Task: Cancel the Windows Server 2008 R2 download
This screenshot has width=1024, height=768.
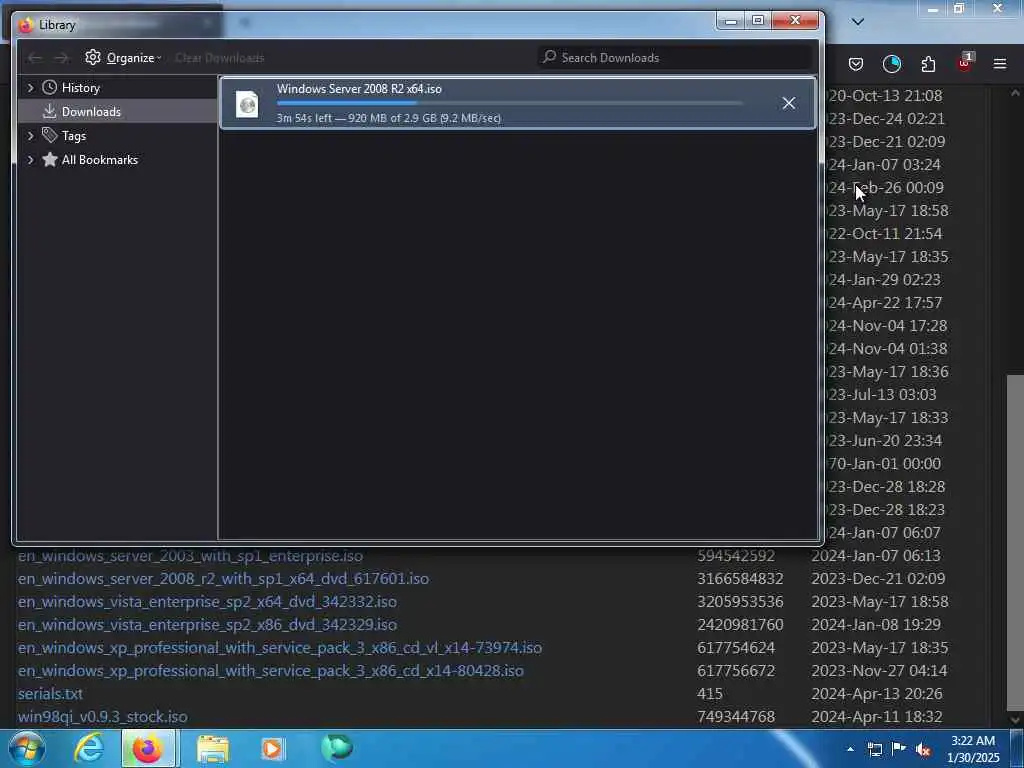Action: click(788, 103)
